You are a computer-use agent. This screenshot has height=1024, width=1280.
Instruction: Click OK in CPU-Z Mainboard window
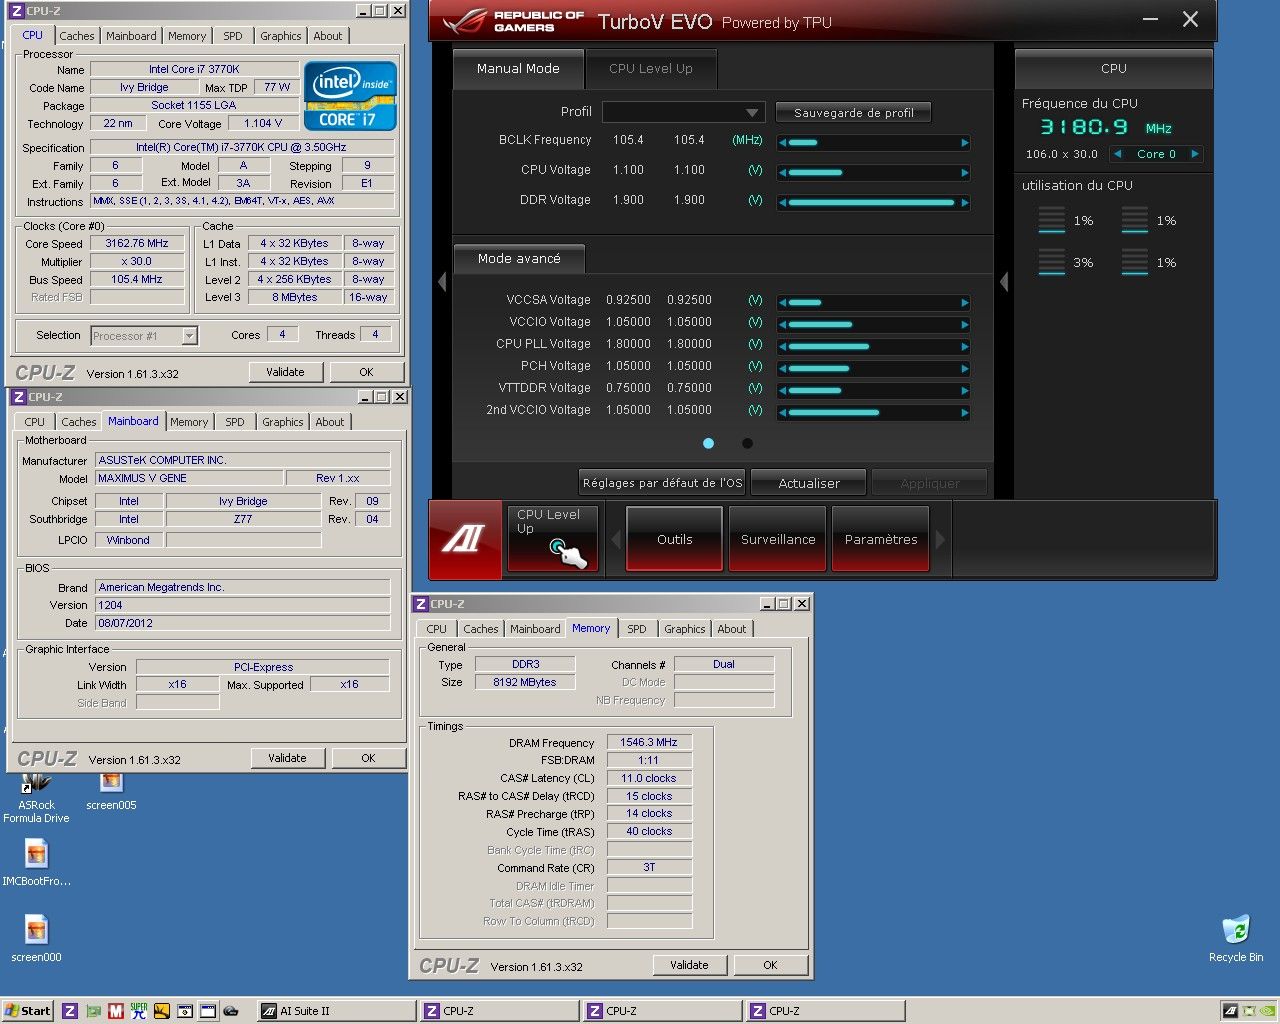click(368, 758)
